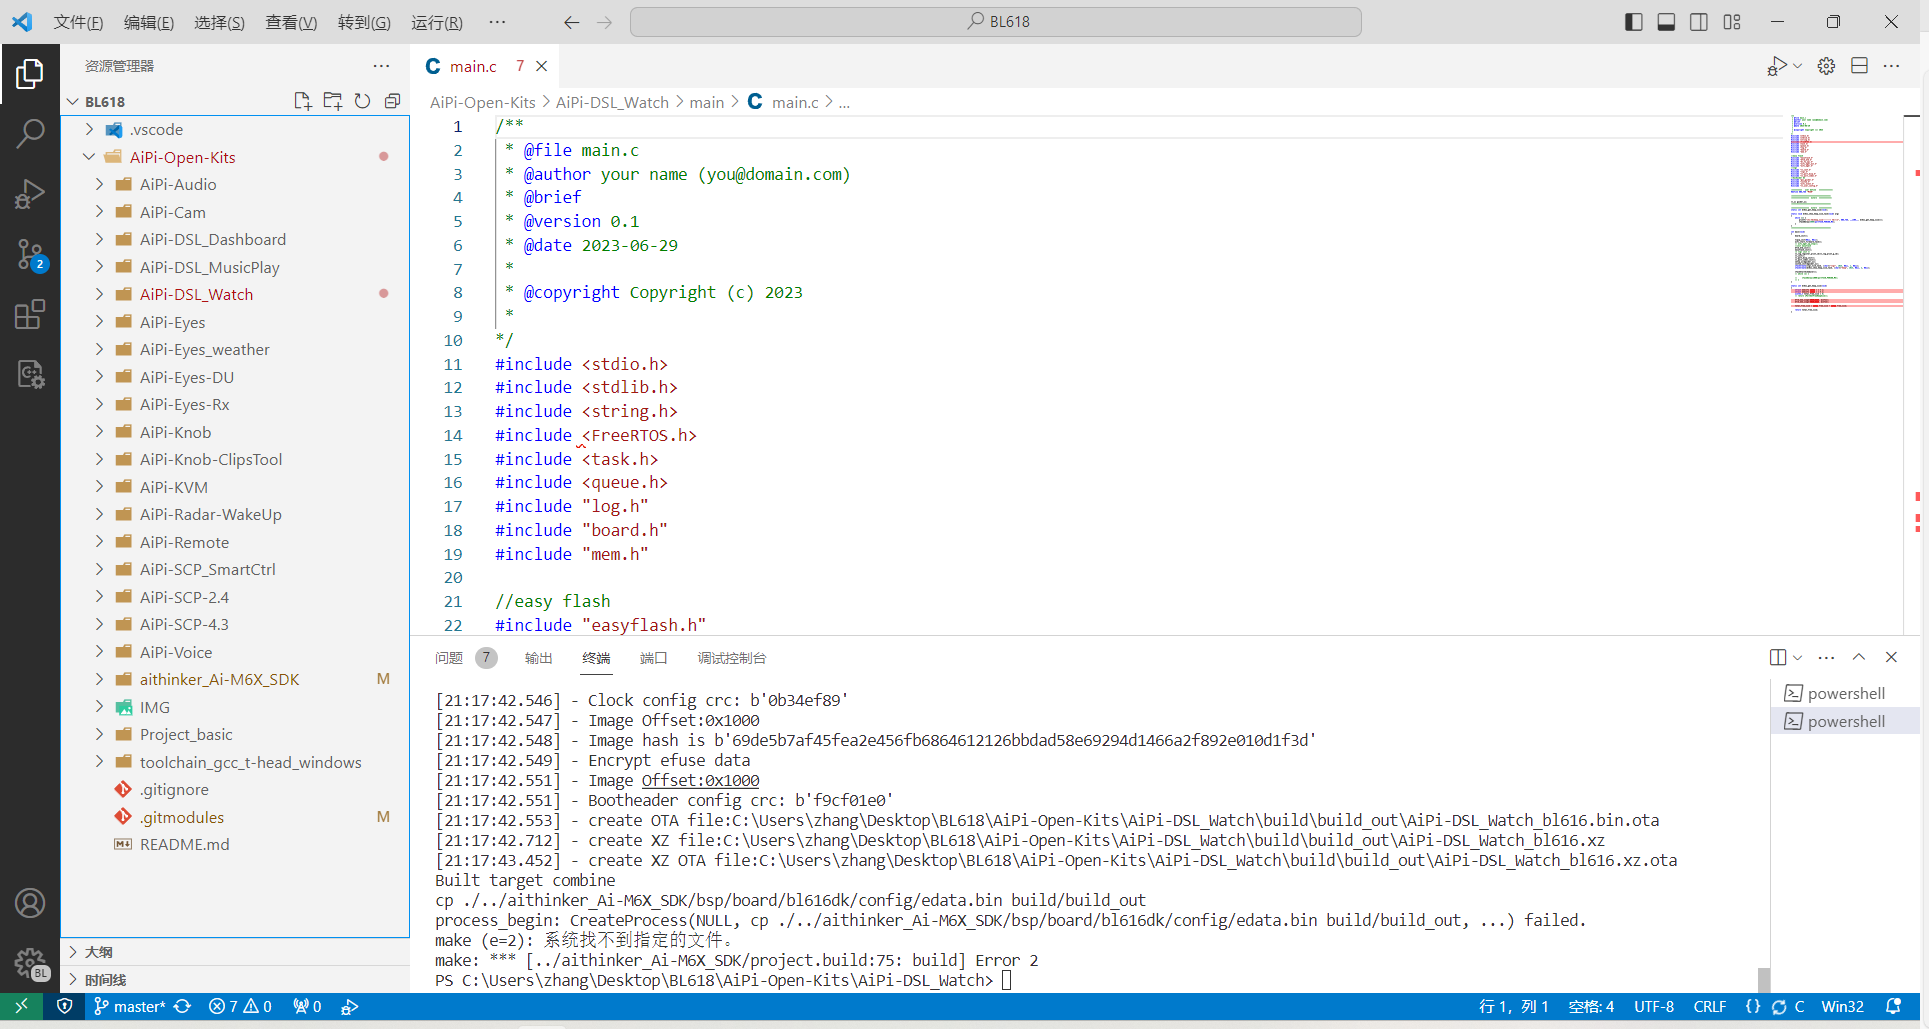Go back with navigation arrow
Viewport: 1929px width, 1029px height.
pyautogui.click(x=571, y=22)
